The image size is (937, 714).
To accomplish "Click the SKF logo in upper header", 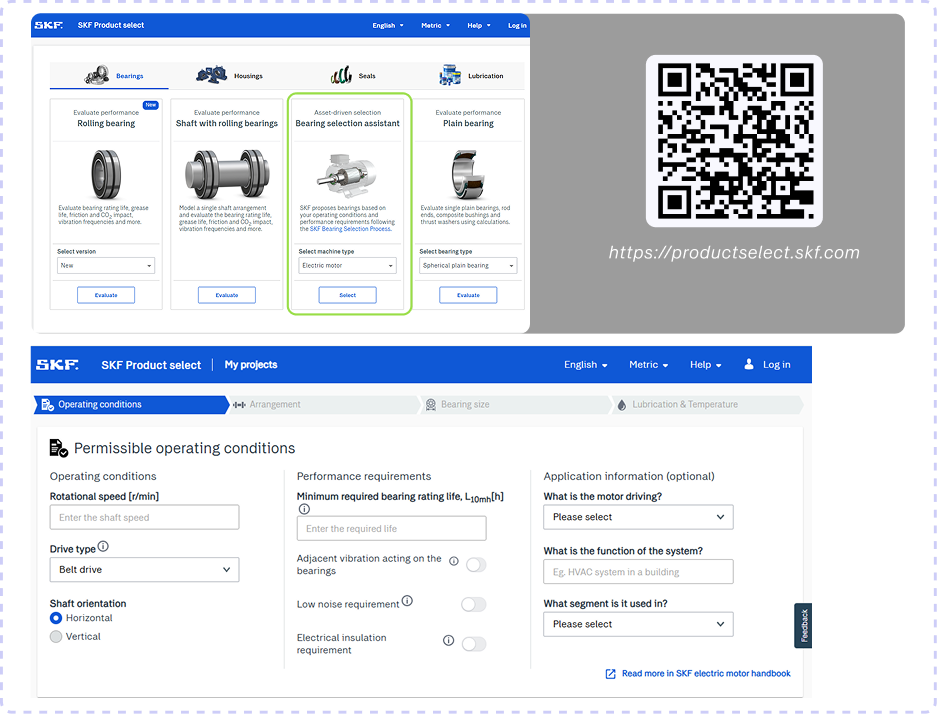I will click(x=48, y=25).
